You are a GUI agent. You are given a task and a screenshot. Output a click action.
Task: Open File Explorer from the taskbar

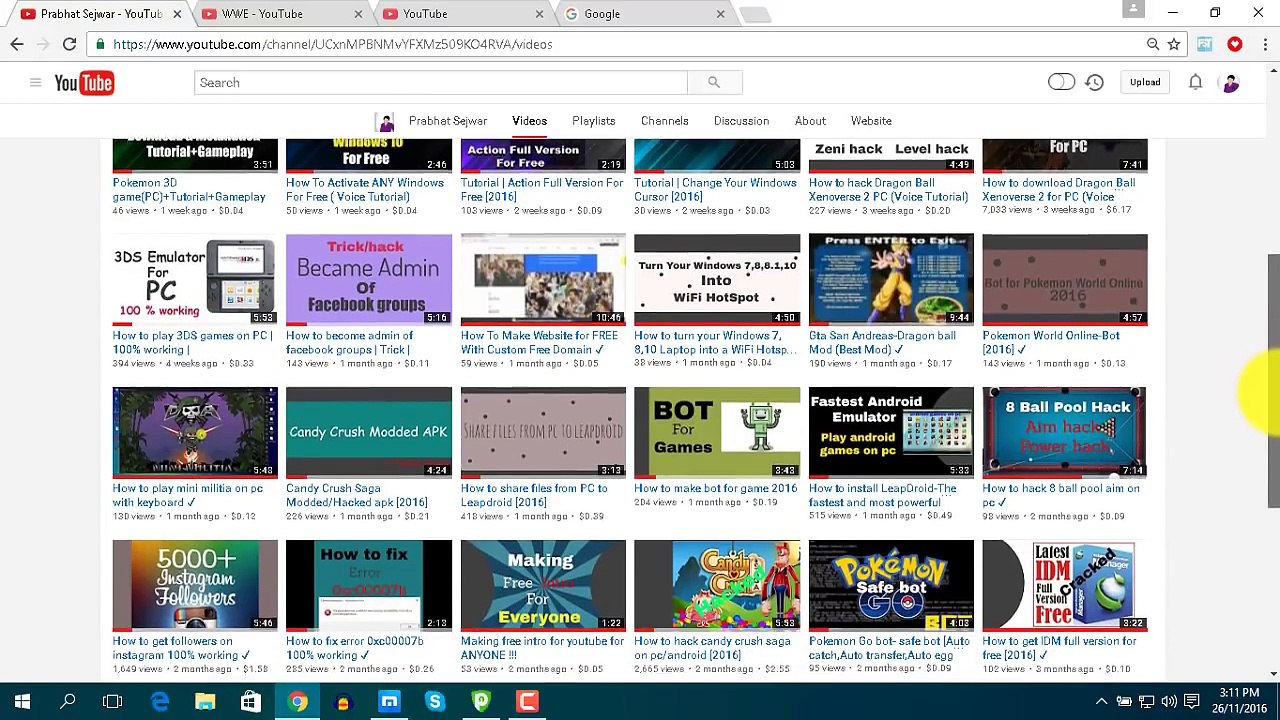tap(205, 702)
